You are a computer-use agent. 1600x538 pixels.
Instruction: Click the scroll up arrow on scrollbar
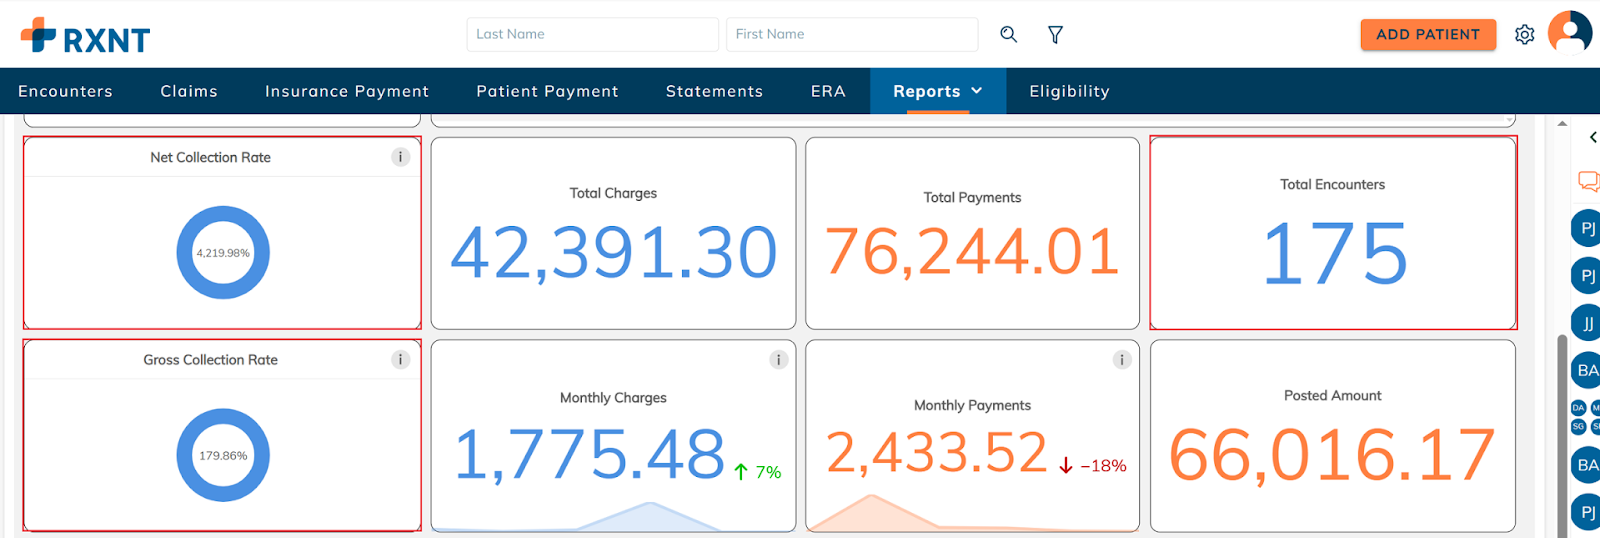point(1562,124)
